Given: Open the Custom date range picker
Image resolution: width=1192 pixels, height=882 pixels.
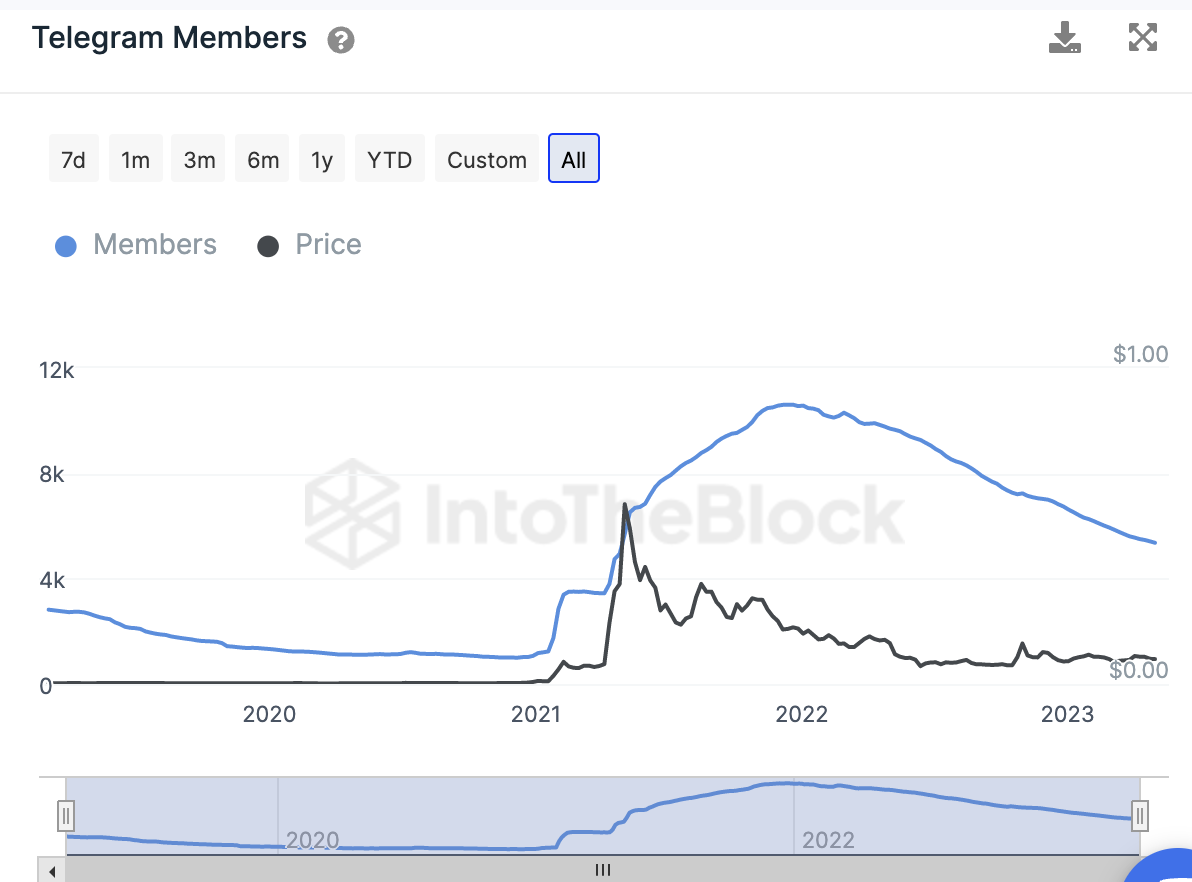Looking at the screenshot, I should coord(487,160).
